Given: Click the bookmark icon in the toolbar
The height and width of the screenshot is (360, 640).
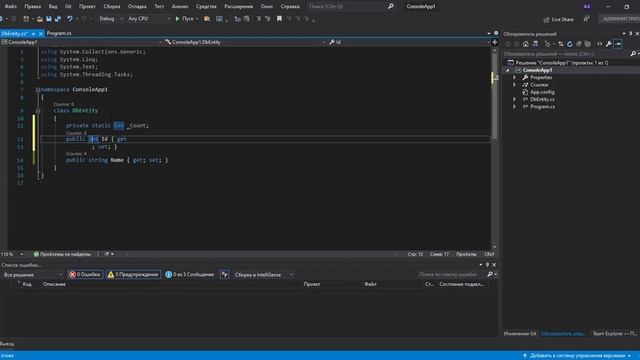Looking at the screenshot, I should [279, 19].
